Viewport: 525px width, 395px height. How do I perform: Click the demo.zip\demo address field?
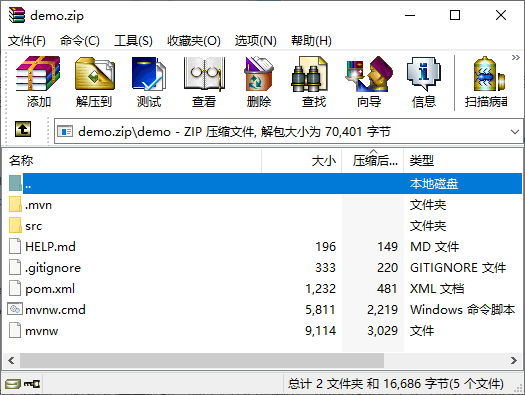pyautogui.click(x=288, y=132)
